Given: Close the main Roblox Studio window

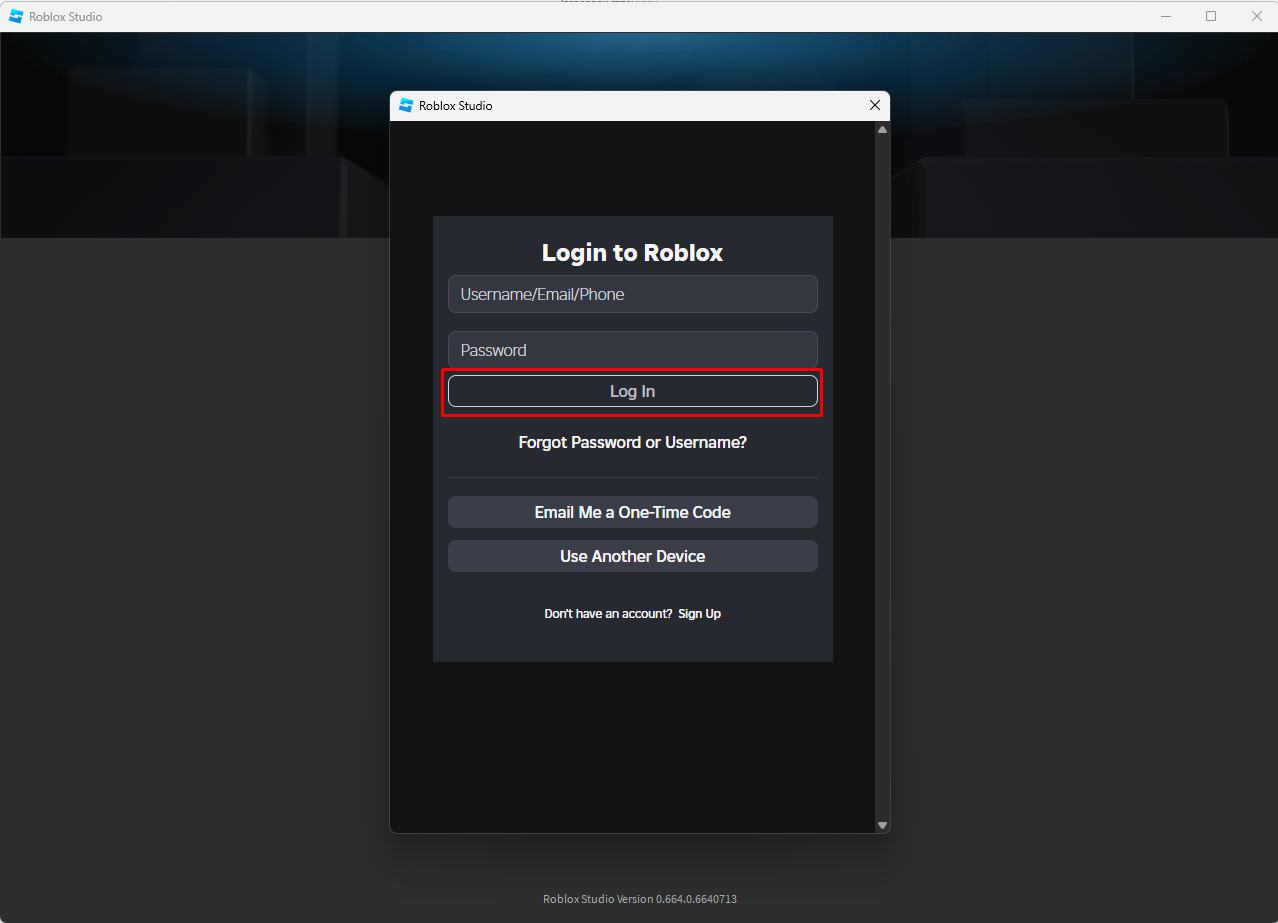Looking at the screenshot, I should [1257, 16].
